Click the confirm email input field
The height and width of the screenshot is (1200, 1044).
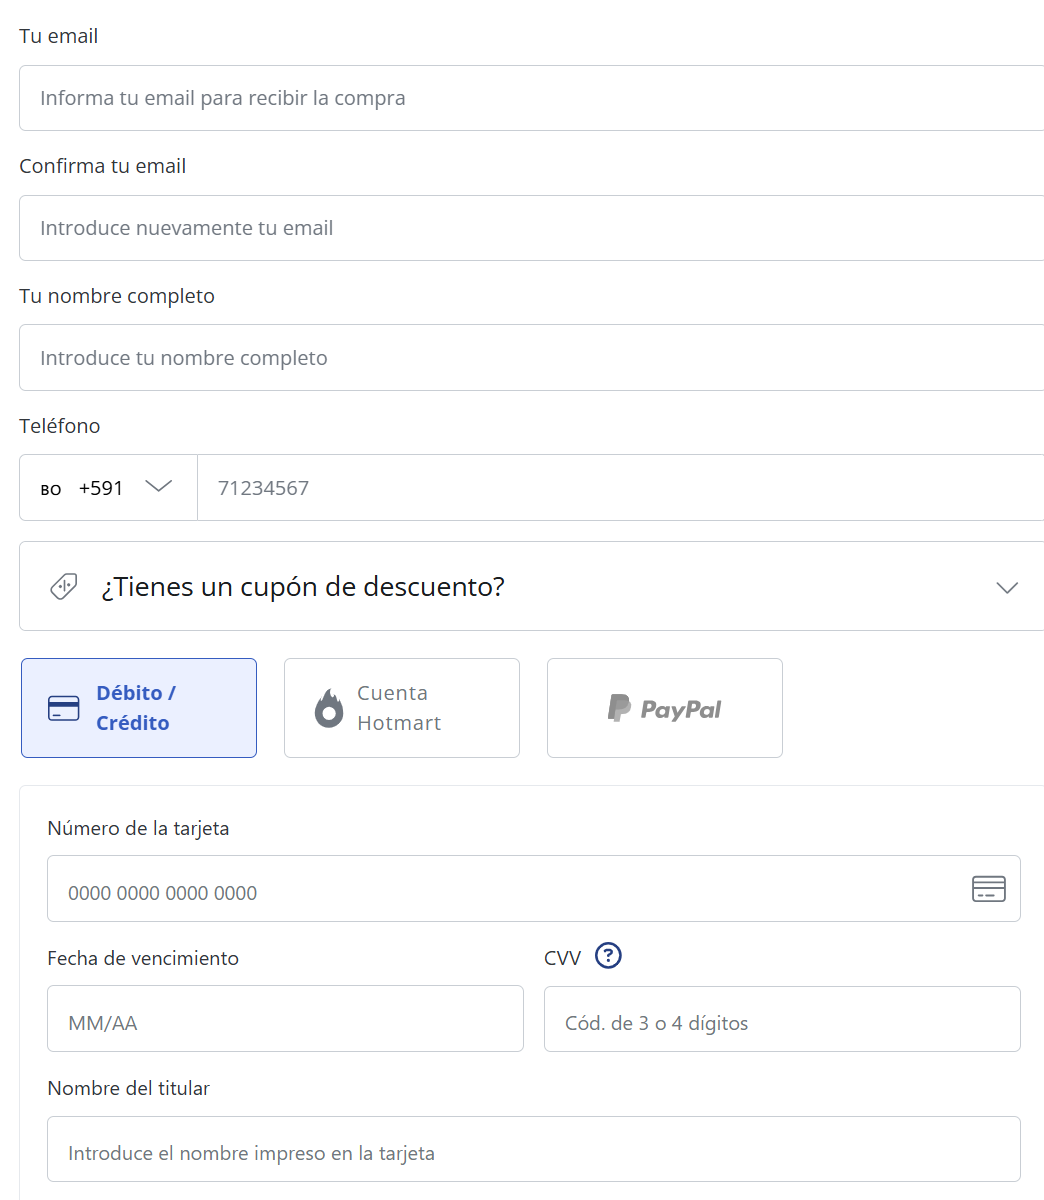(x=530, y=228)
